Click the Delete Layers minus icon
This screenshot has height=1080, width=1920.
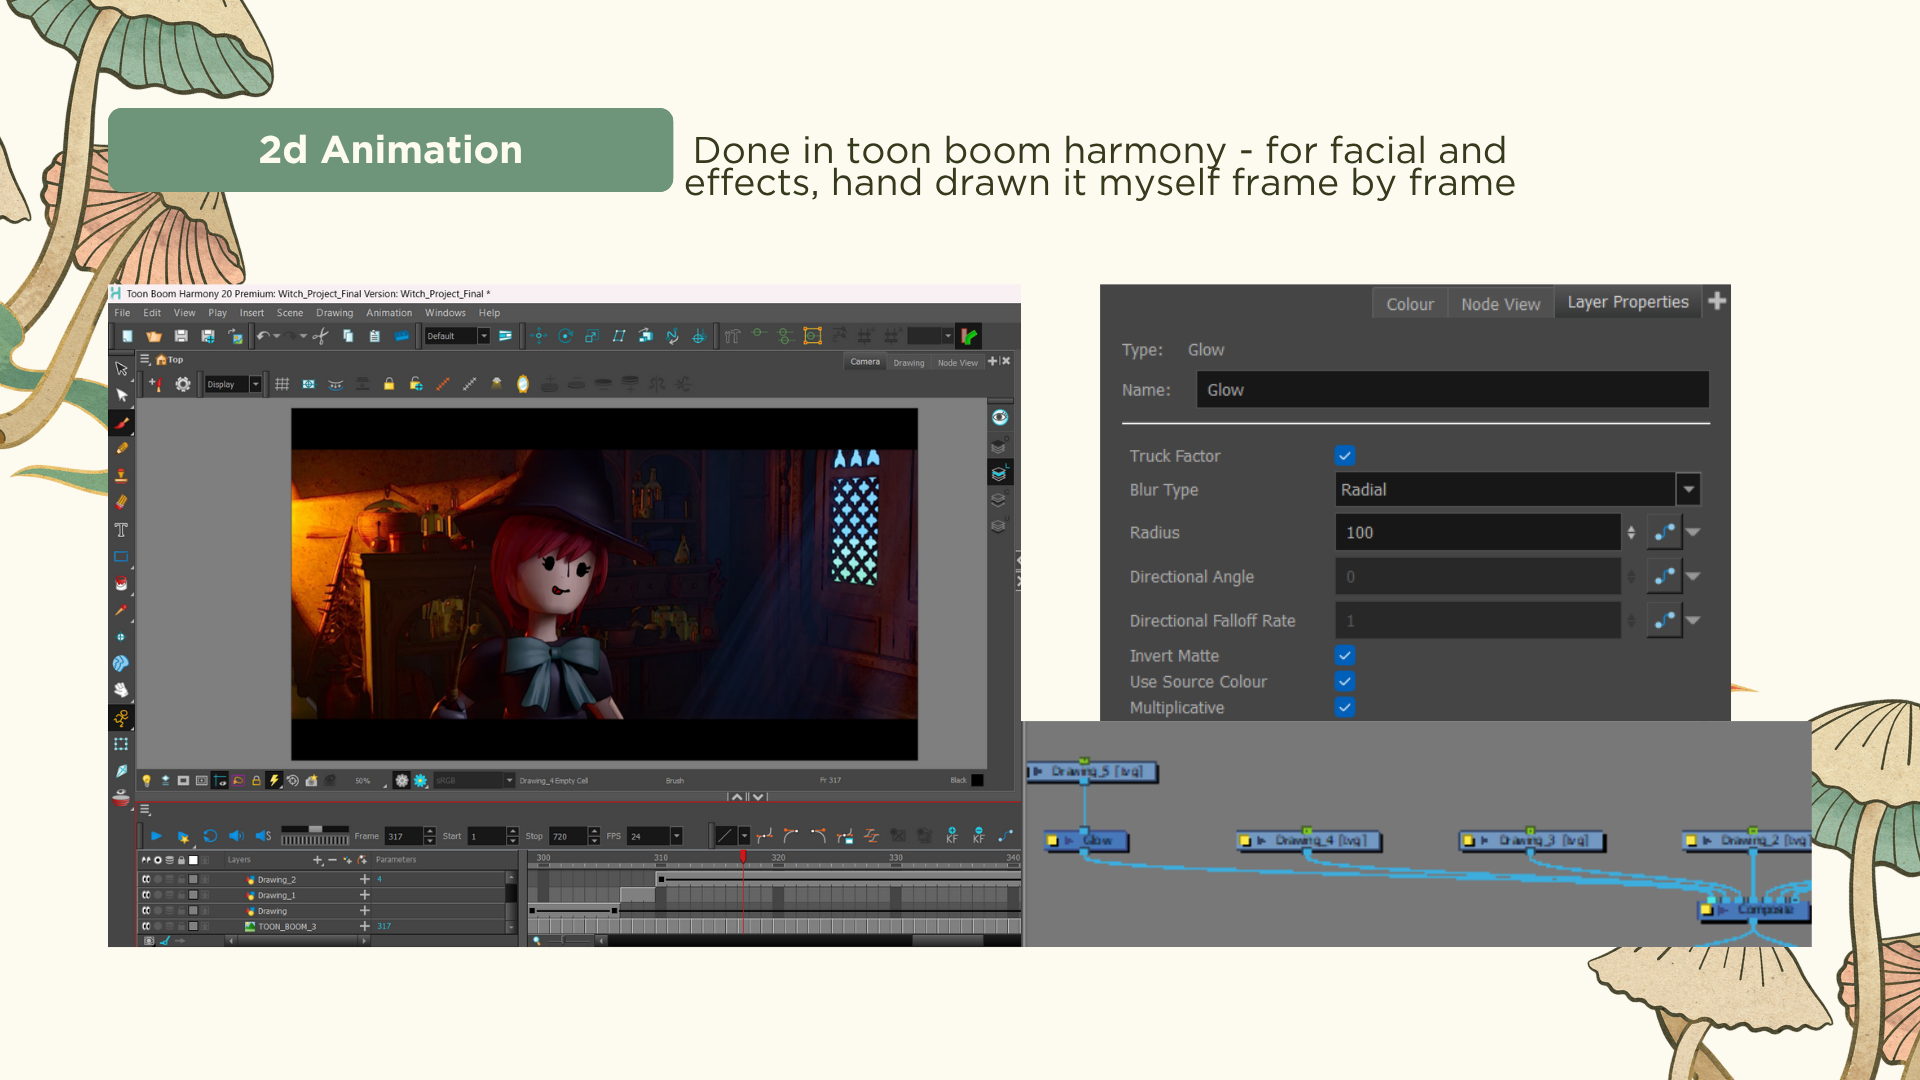point(333,860)
